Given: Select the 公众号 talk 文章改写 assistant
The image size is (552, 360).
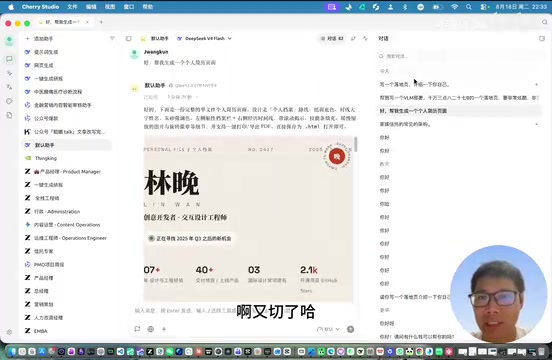Looking at the screenshot, I should pyautogui.click(x=67, y=132).
